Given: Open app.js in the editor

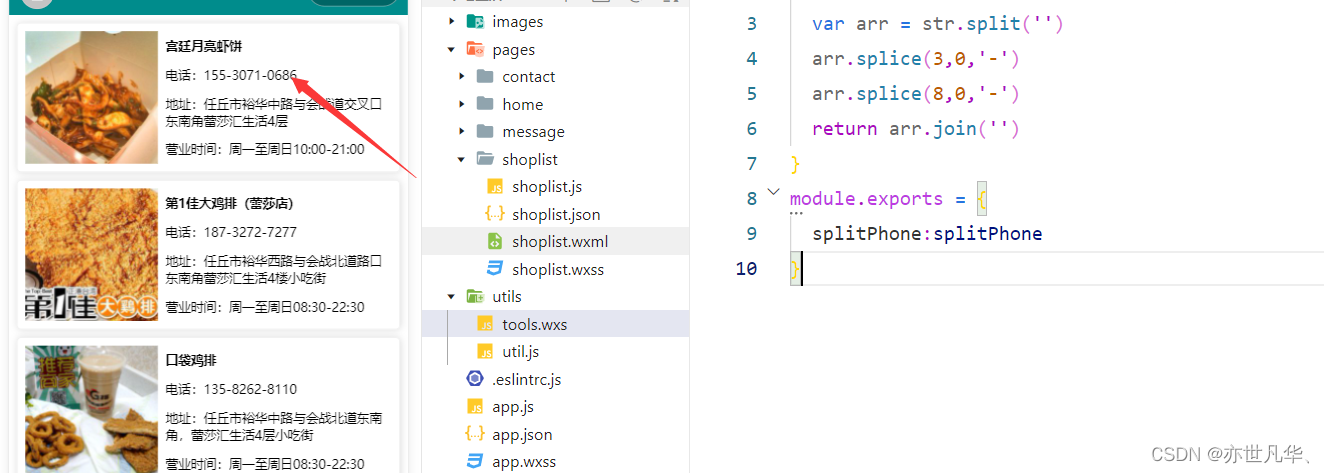Looking at the screenshot, I should 513,406.
